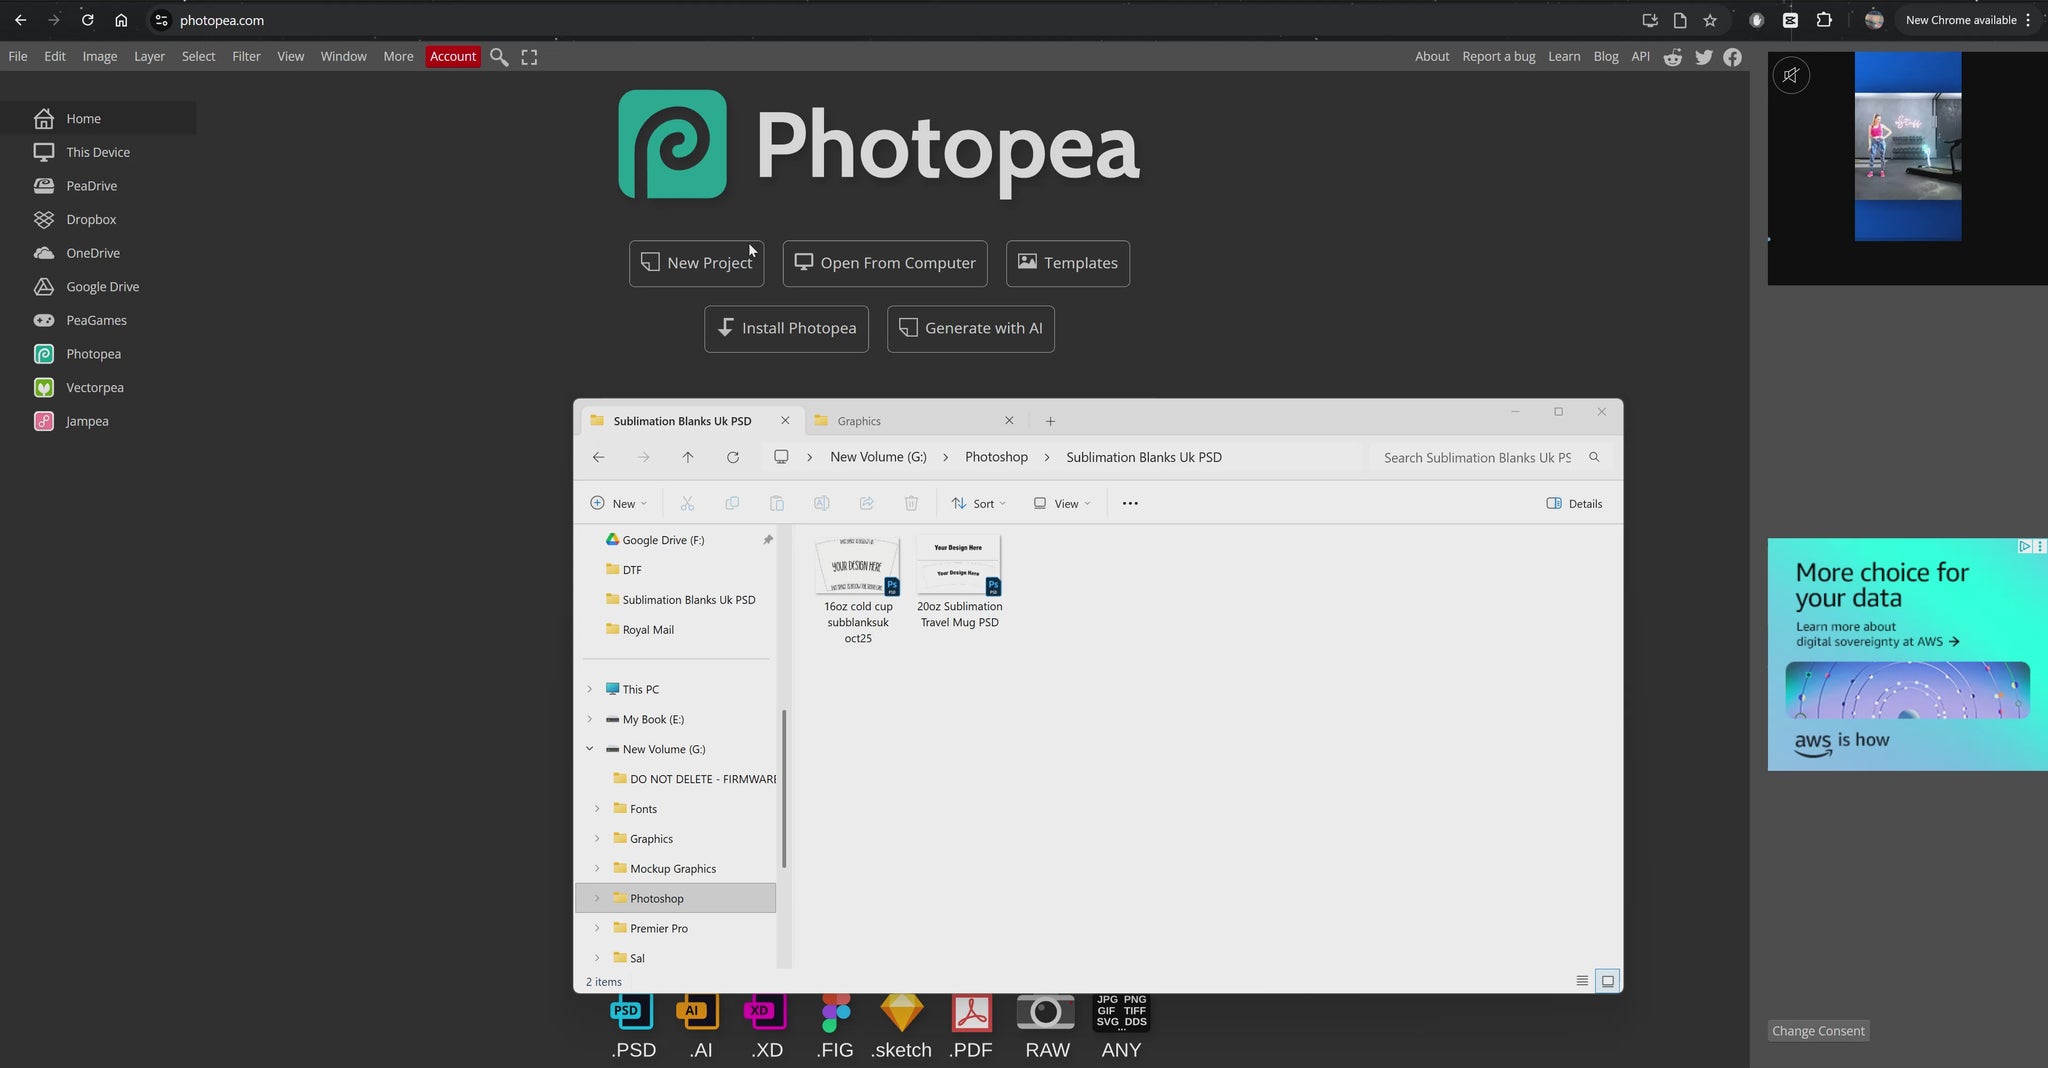Switch to the Graphics Explorer tab
The image size is (2048, 1068).
859,421
